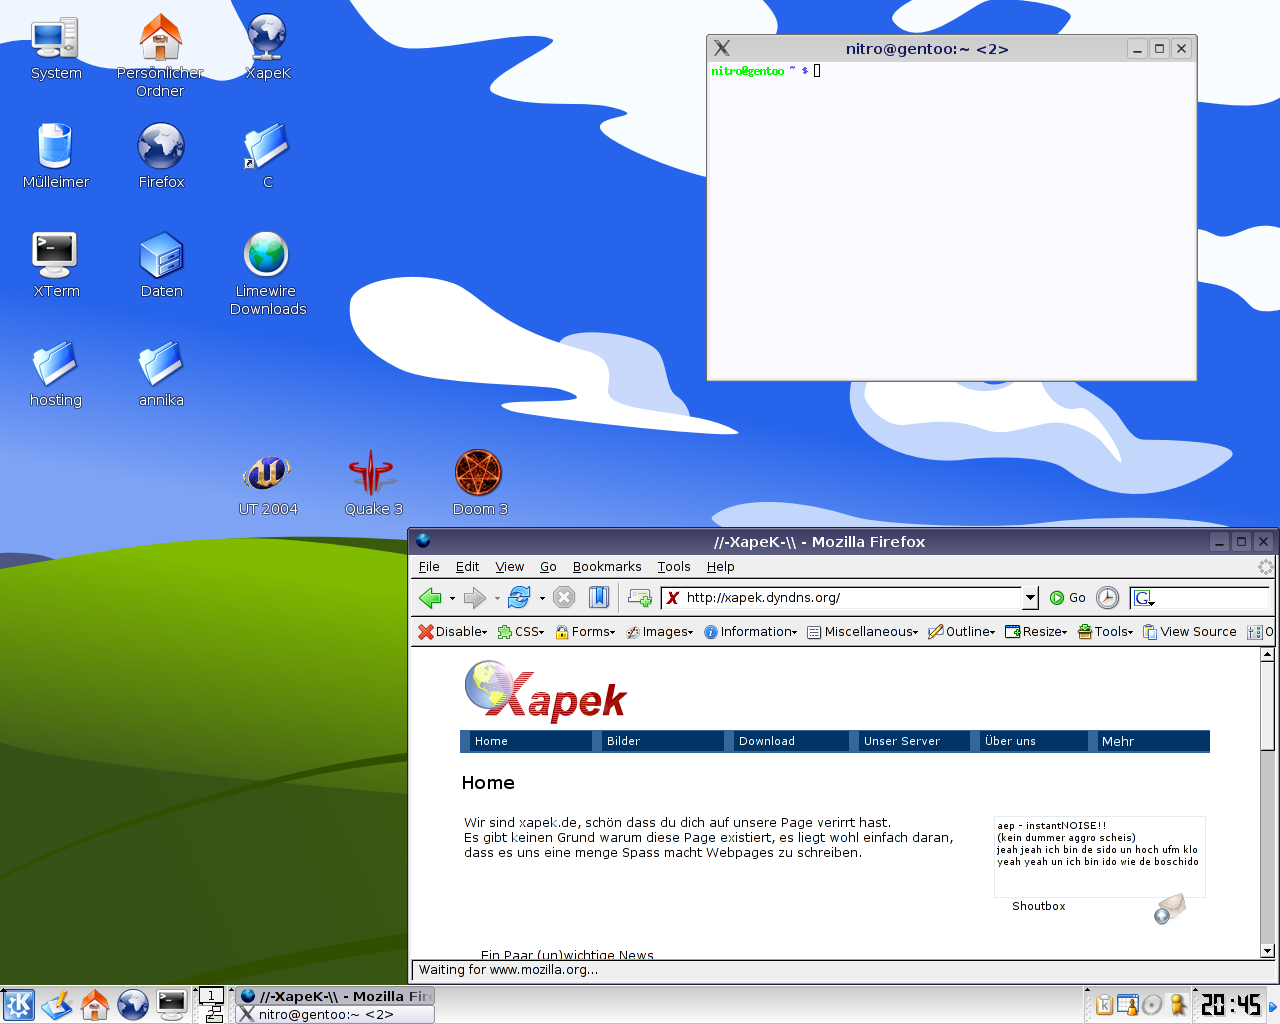Launch XTerm from the desktop
Image resolution: width=1280 pixels, height=1024 pixels.
point(56,265)
